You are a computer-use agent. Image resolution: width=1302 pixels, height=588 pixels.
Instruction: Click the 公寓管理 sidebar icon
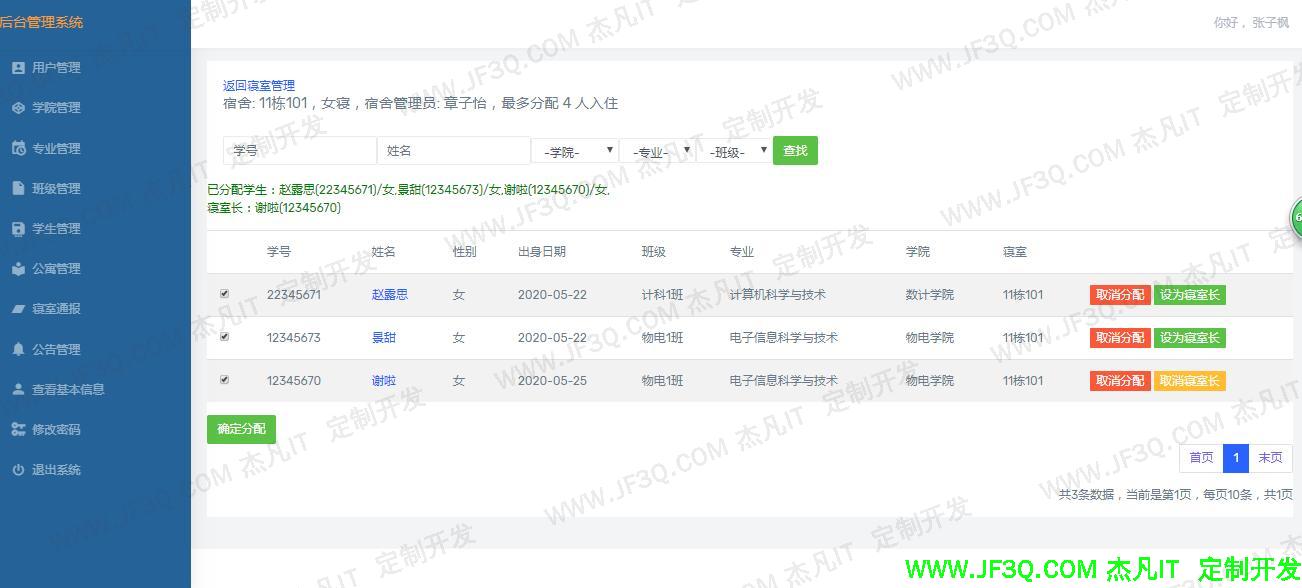click(18, 269)
